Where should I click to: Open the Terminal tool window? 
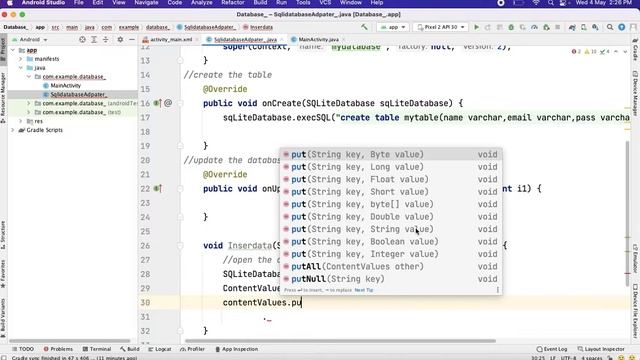(x=97, y=349)
